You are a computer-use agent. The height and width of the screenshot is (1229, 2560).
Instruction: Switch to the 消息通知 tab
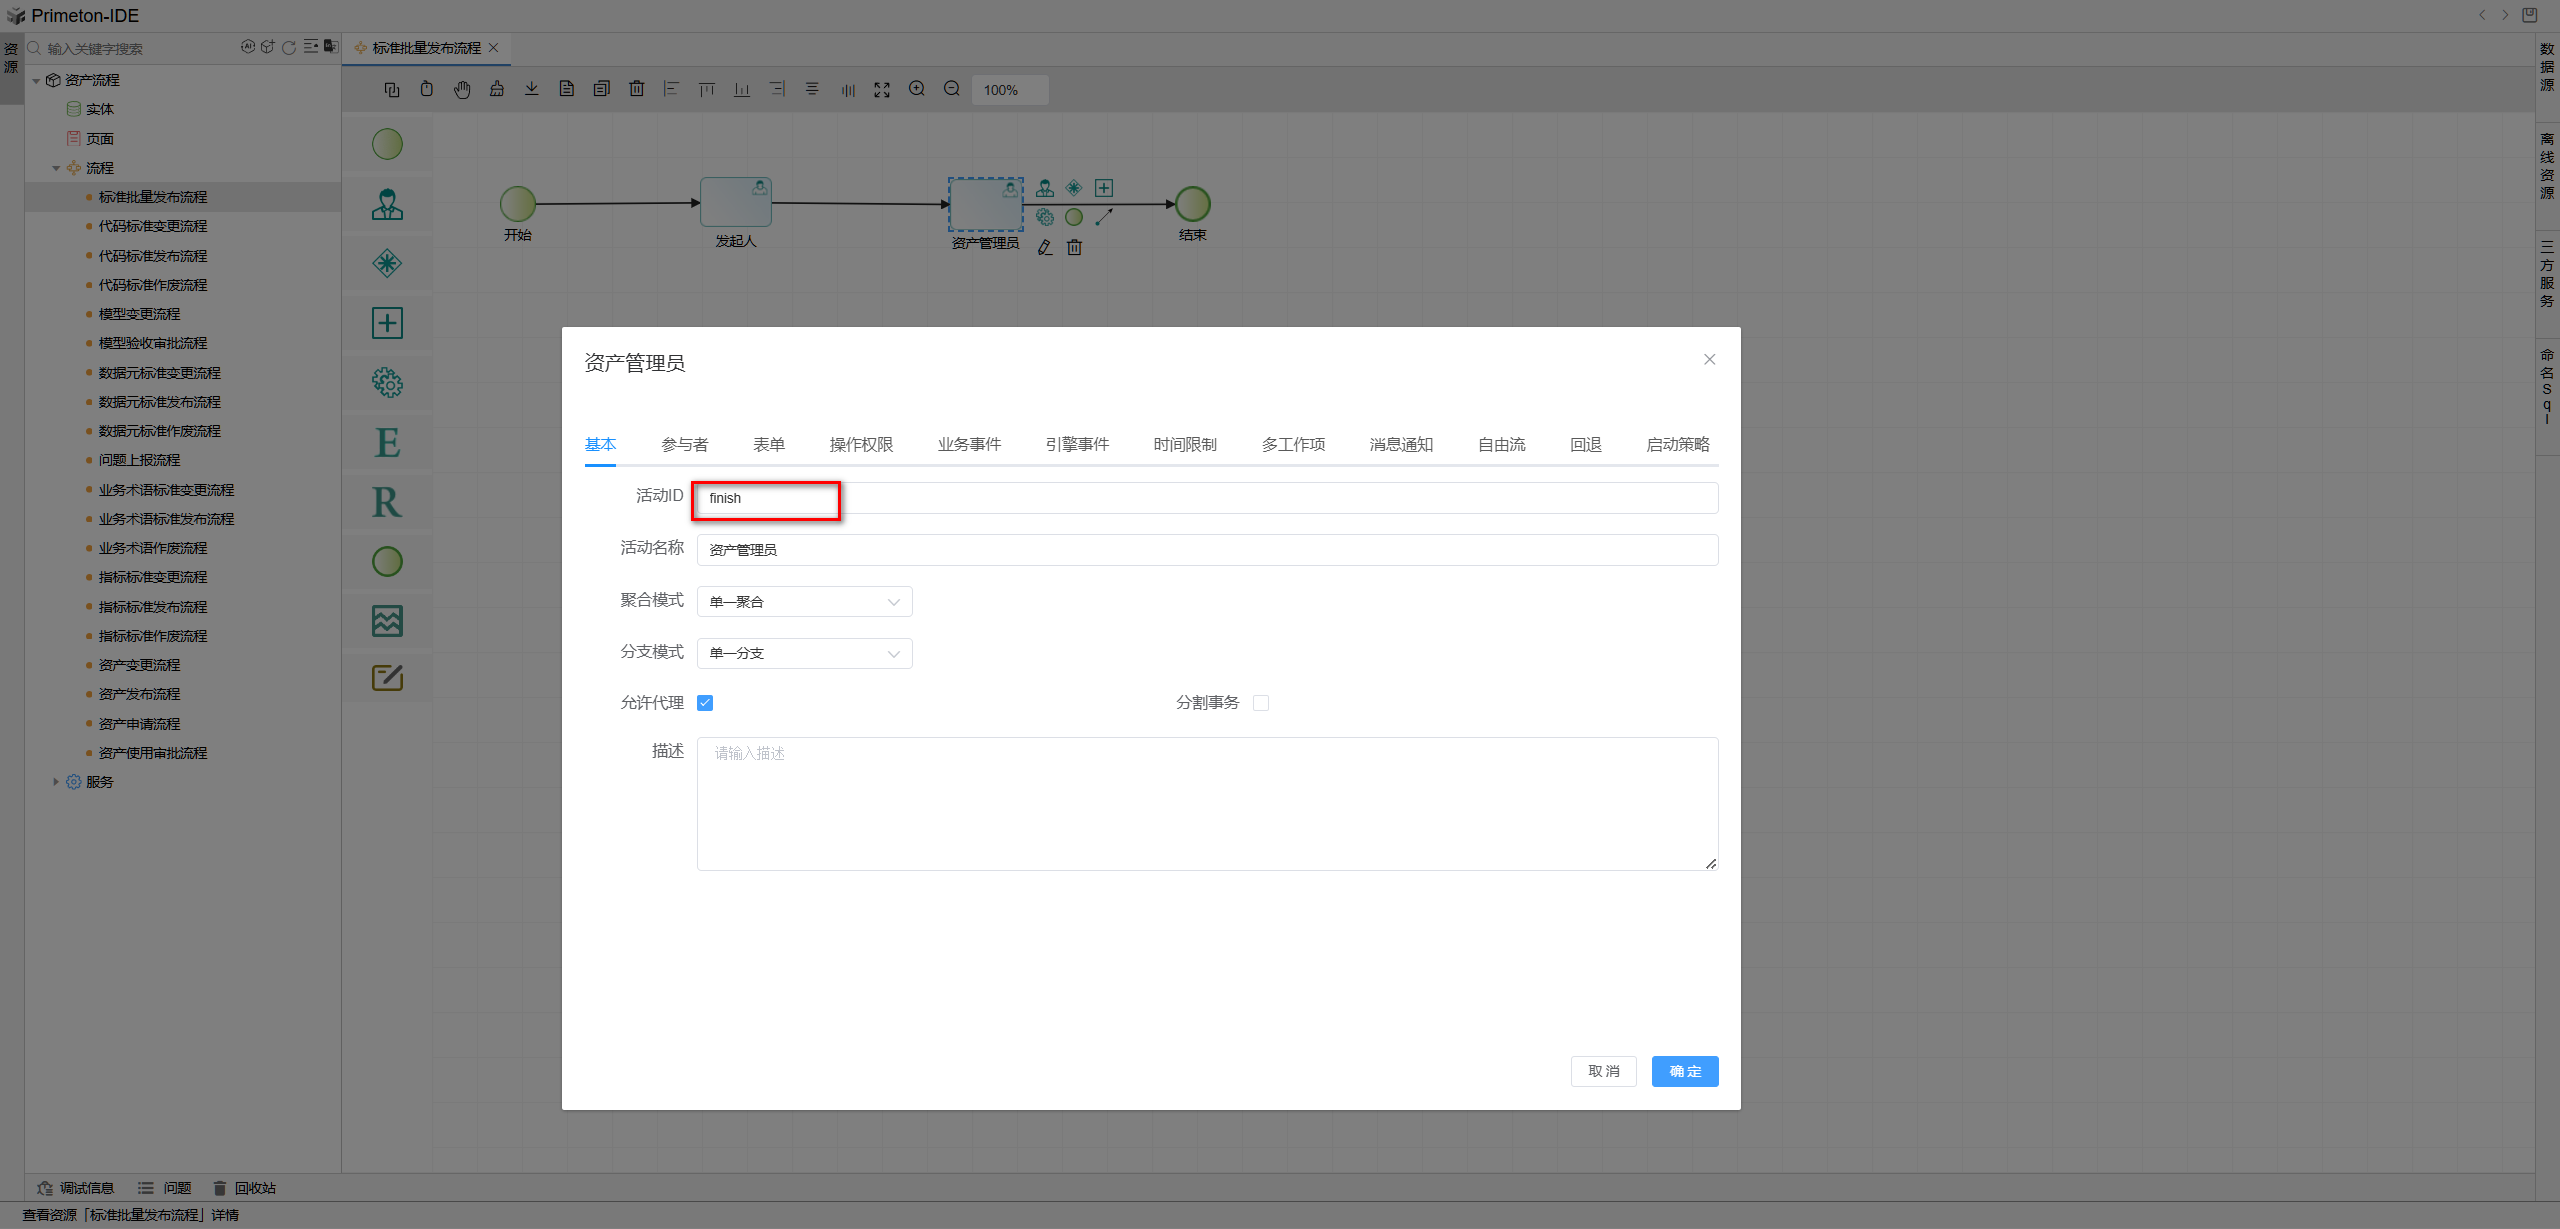[1401, 445]
